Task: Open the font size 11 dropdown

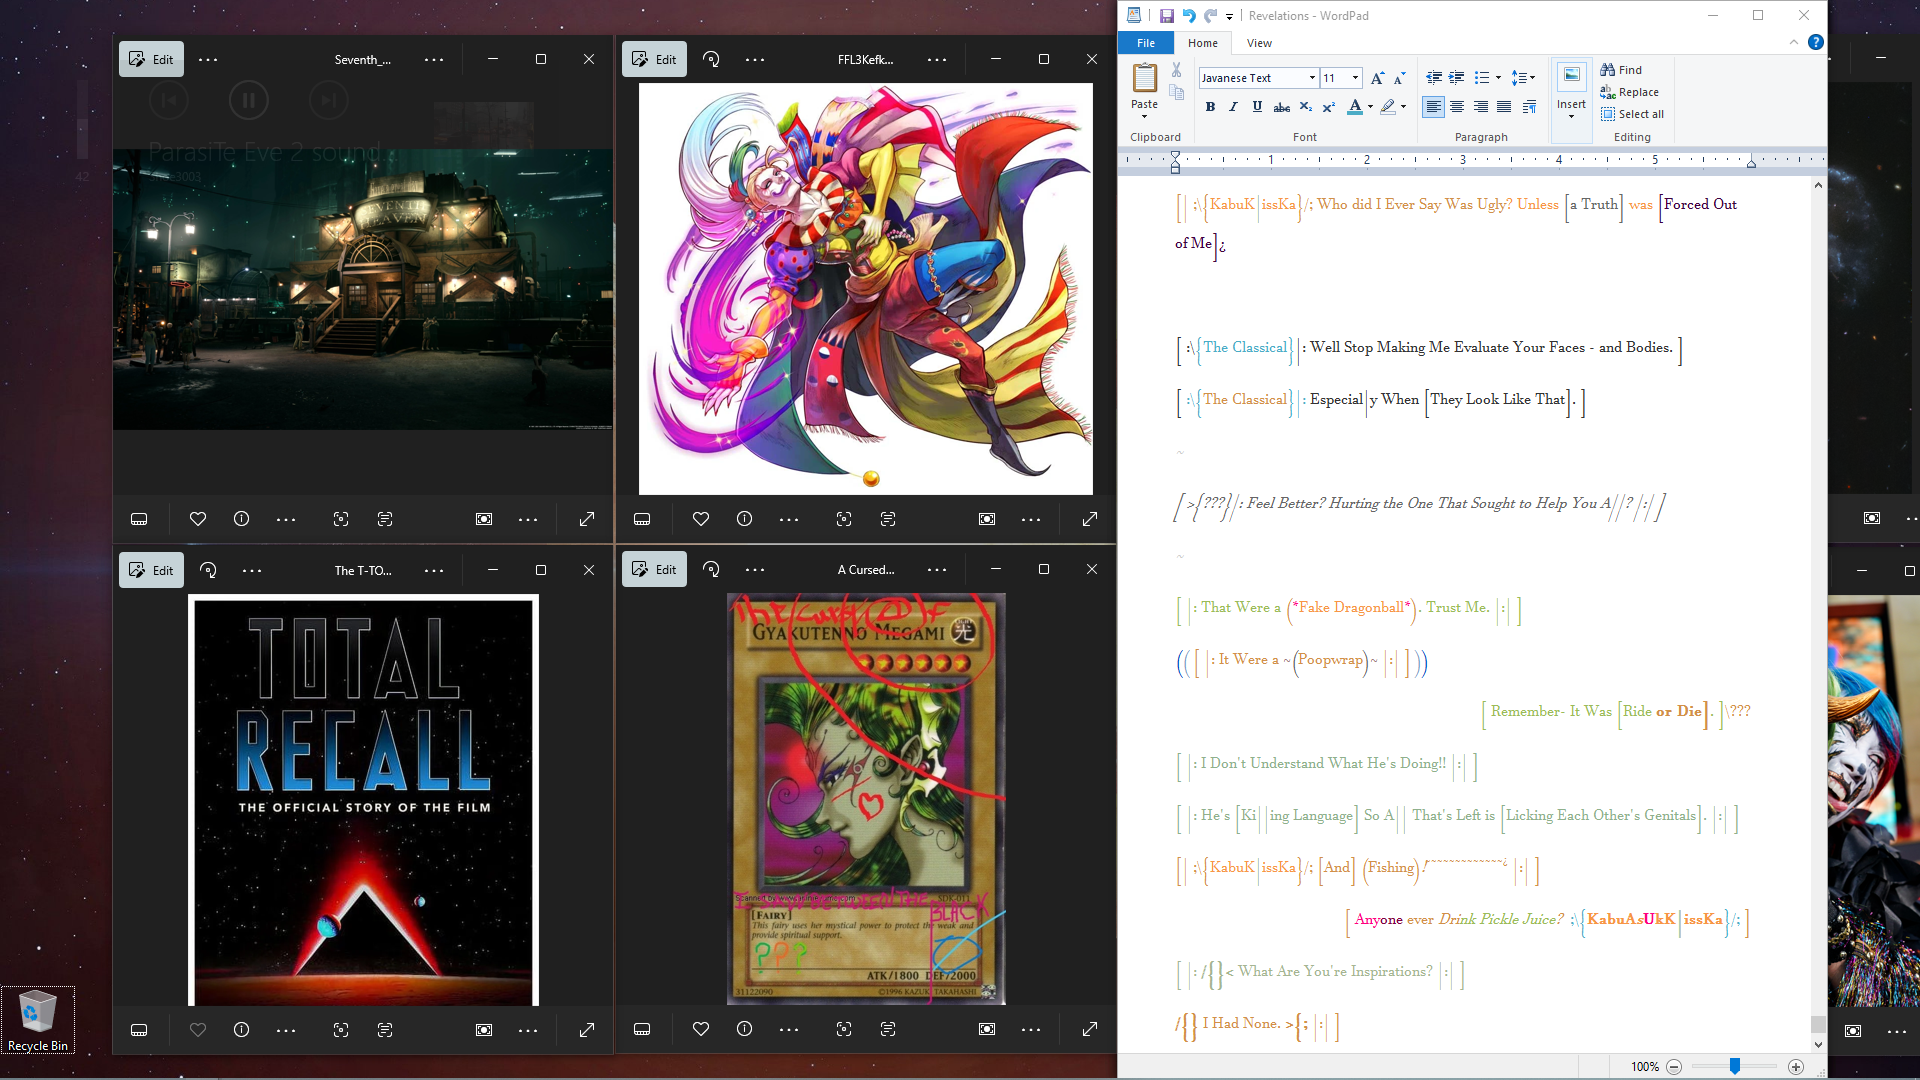Action: pos(1355,78)
